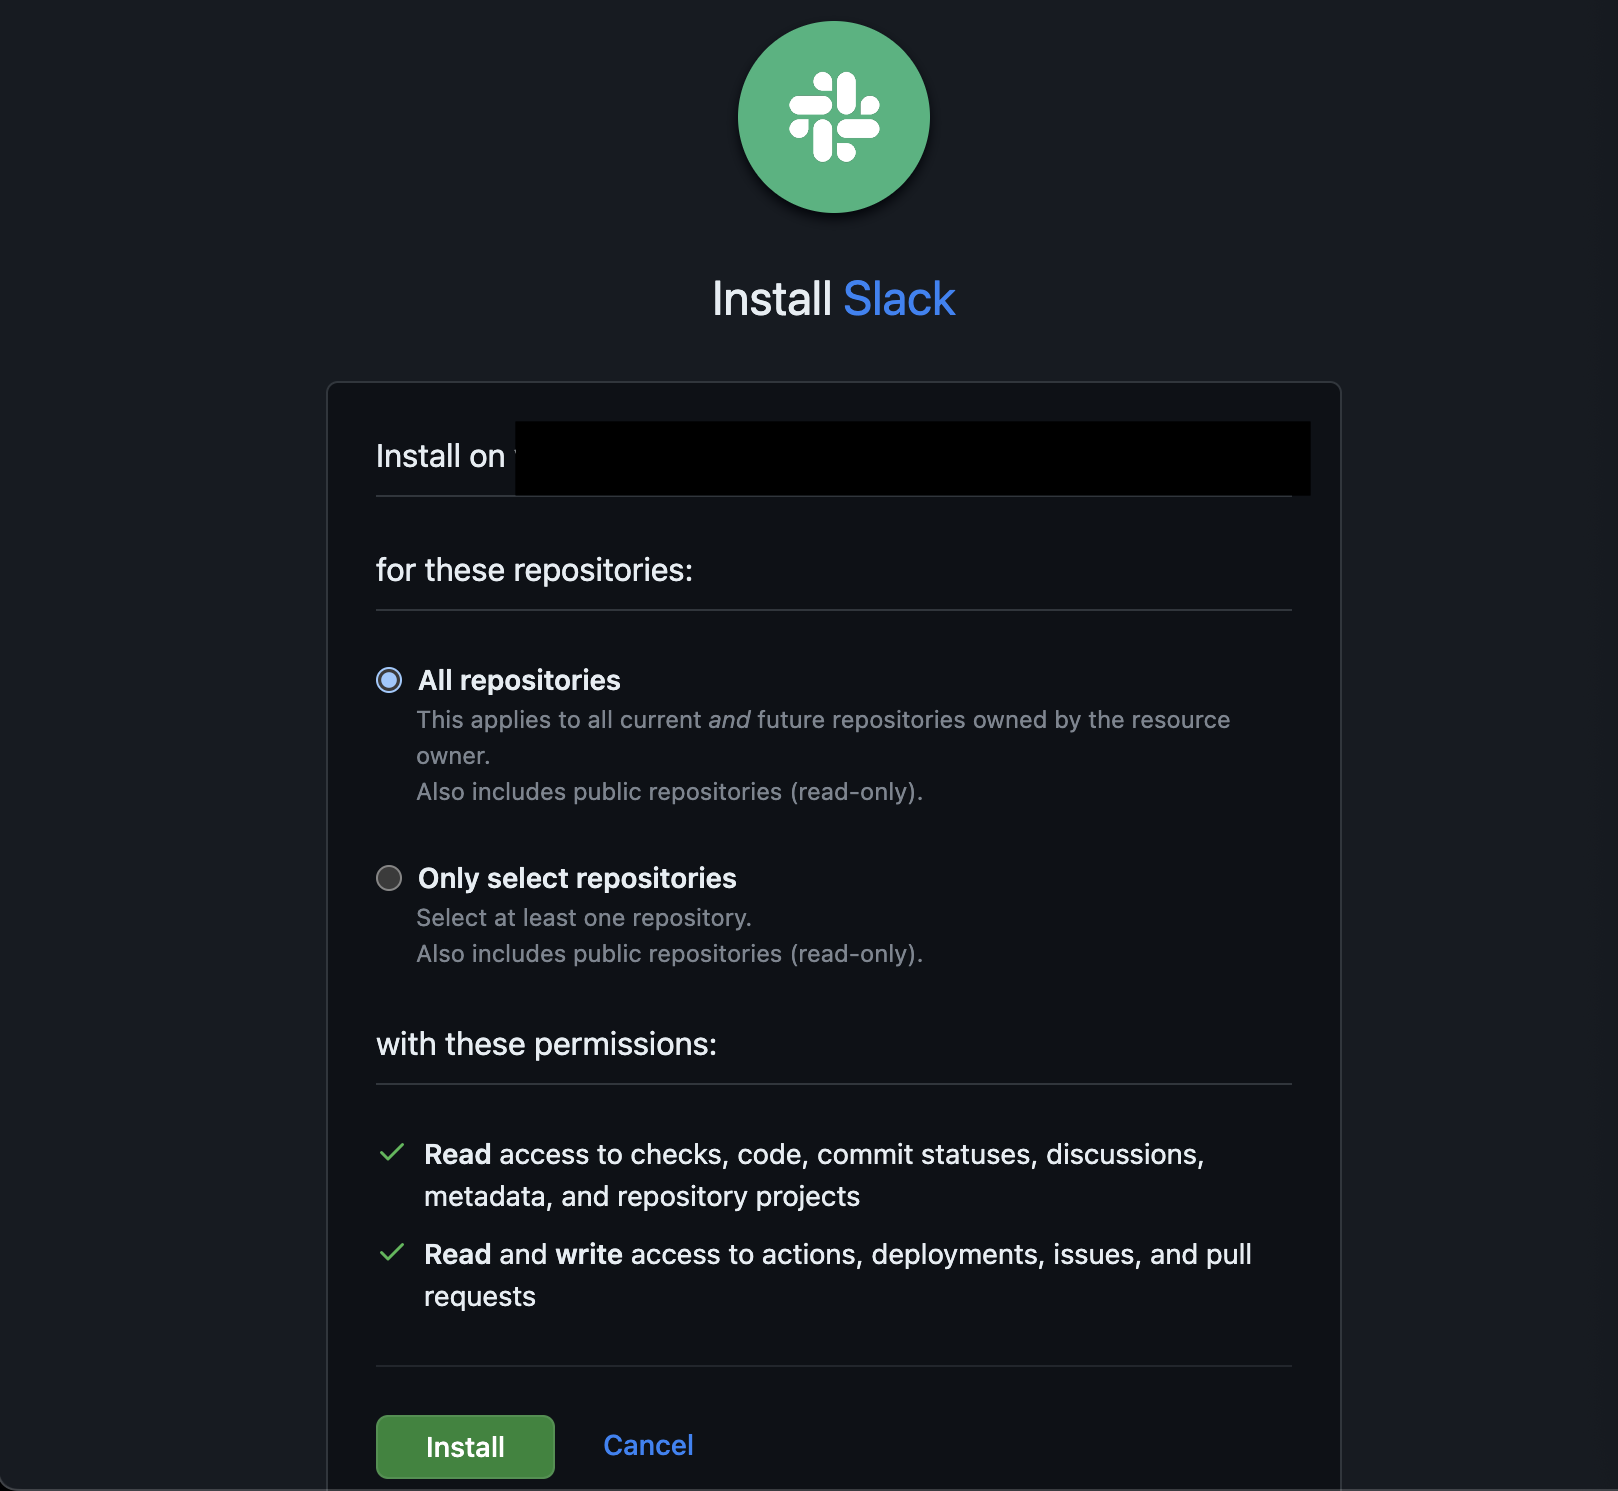Click the Slack logo circle above the title

click(x=833, y=117)
